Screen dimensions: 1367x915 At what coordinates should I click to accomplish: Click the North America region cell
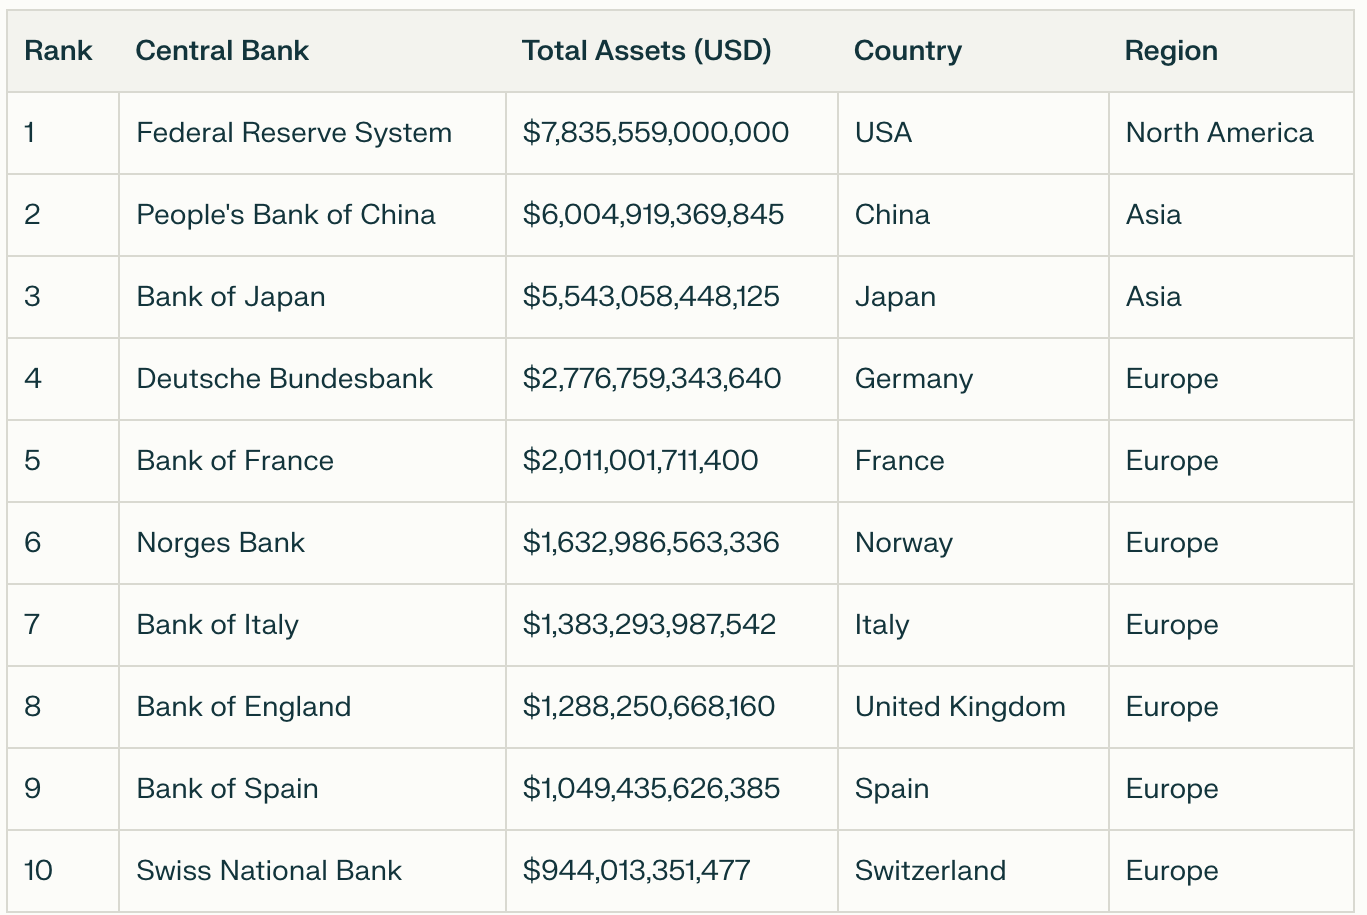pos(1219,133)
